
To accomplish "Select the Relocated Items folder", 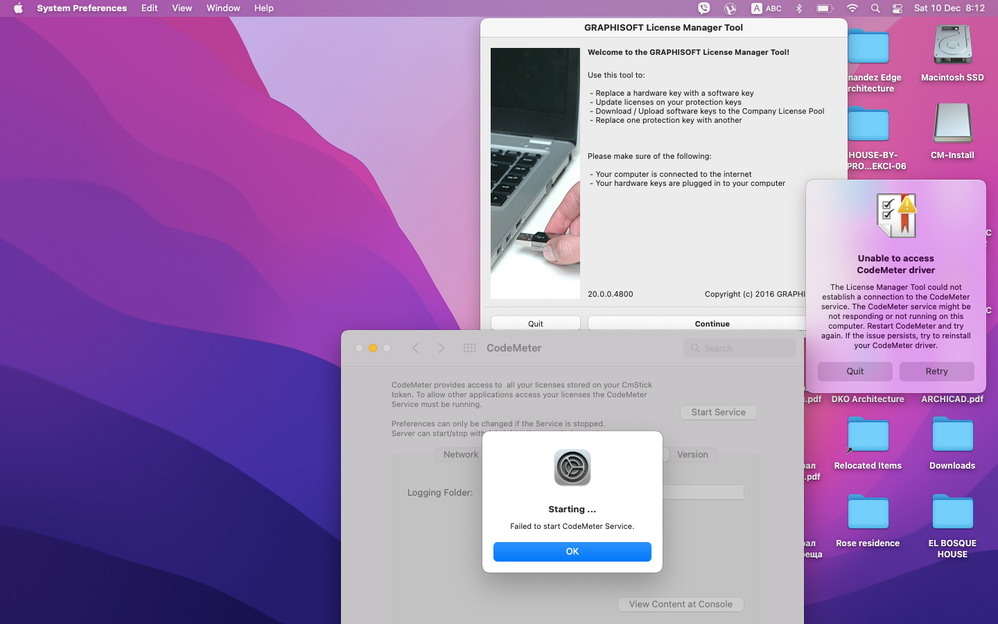I will 868,435.
